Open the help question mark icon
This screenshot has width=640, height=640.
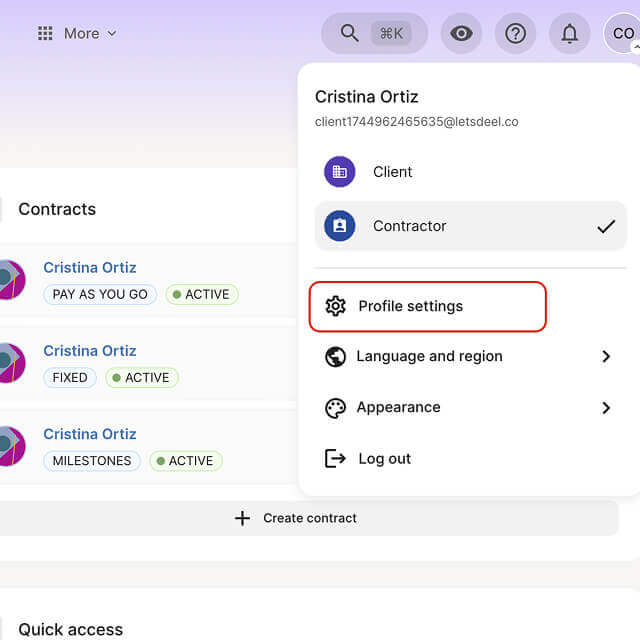pyautogui.click(x=515, y=33)
